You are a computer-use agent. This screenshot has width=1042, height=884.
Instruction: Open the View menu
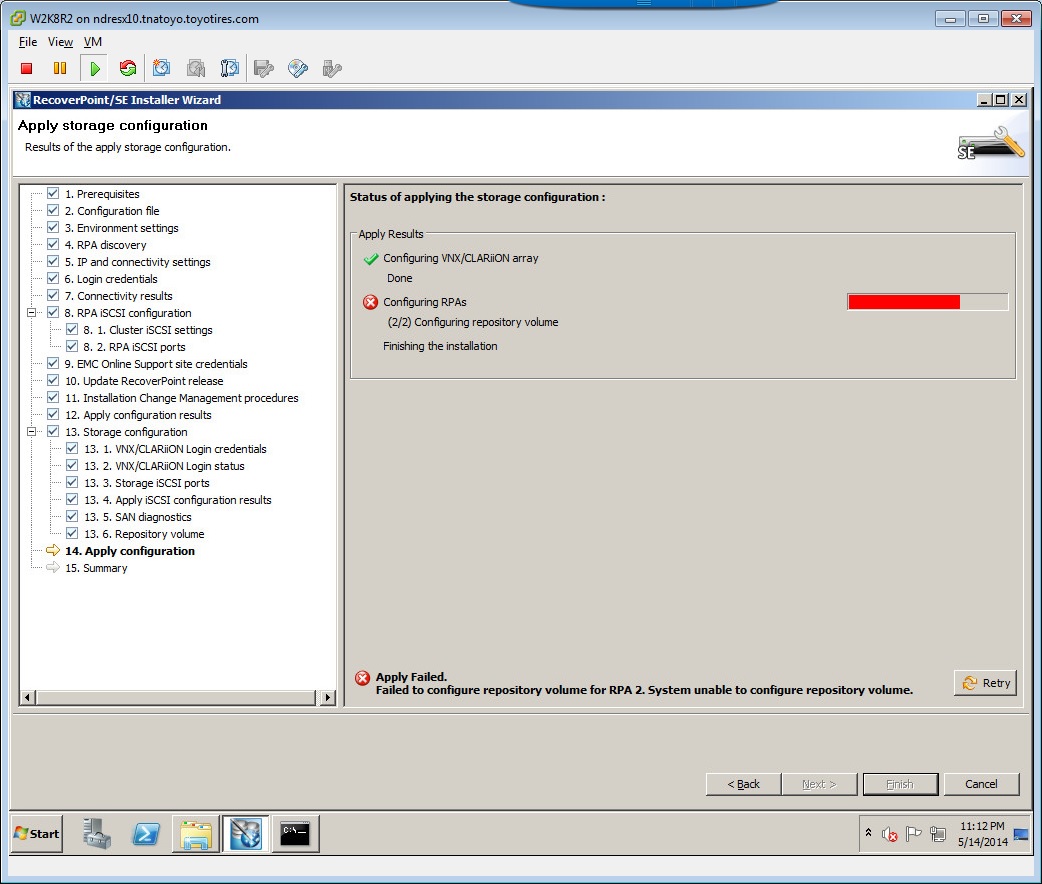(60, 42)
